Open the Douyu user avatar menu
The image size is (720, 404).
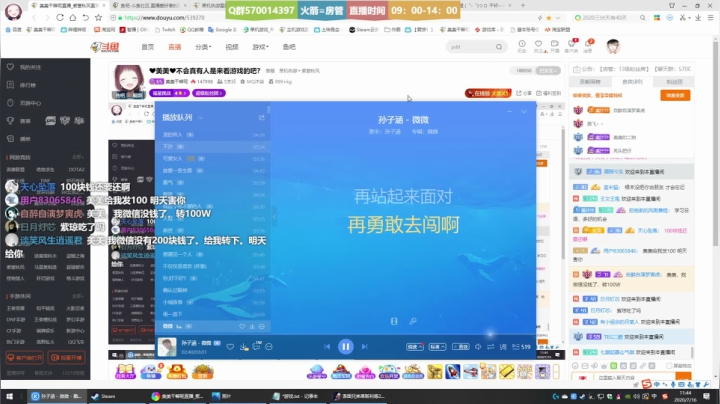point(613,46)
